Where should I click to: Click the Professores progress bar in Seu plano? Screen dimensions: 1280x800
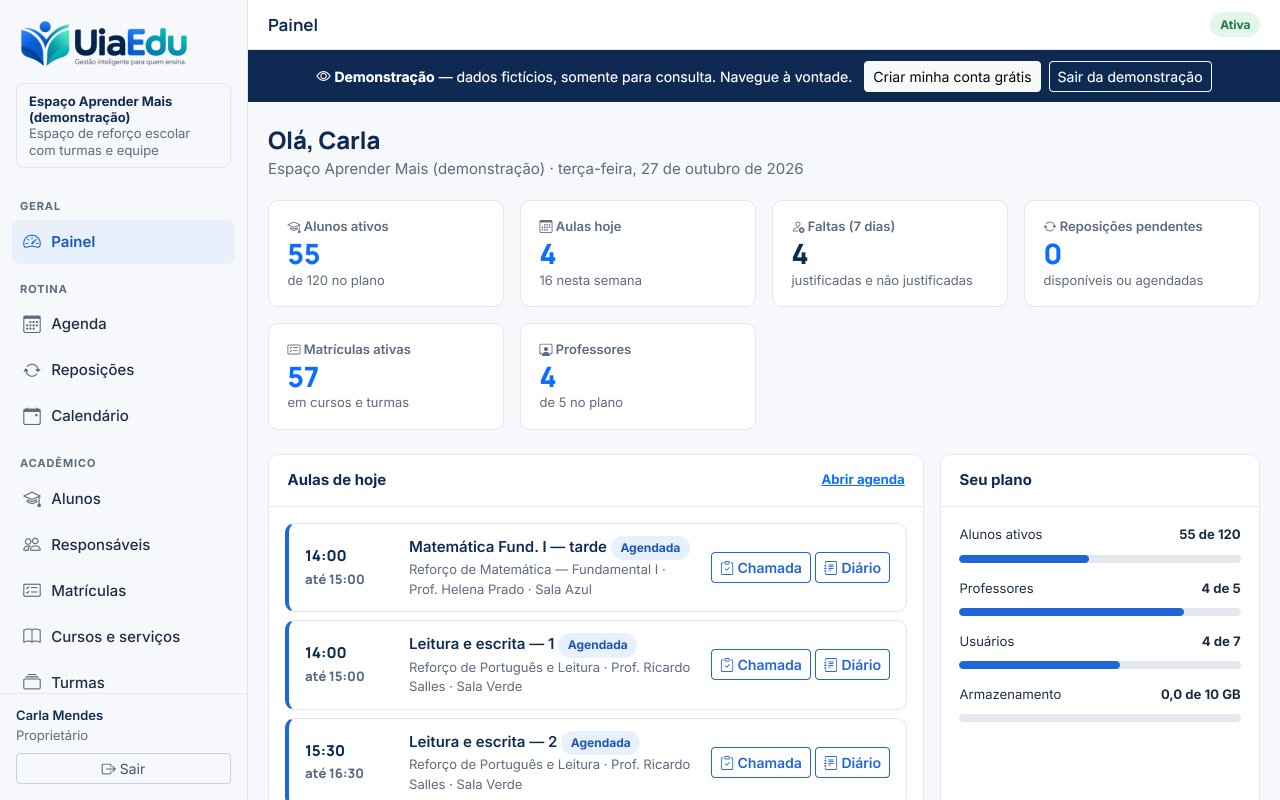coord(1100,612)
